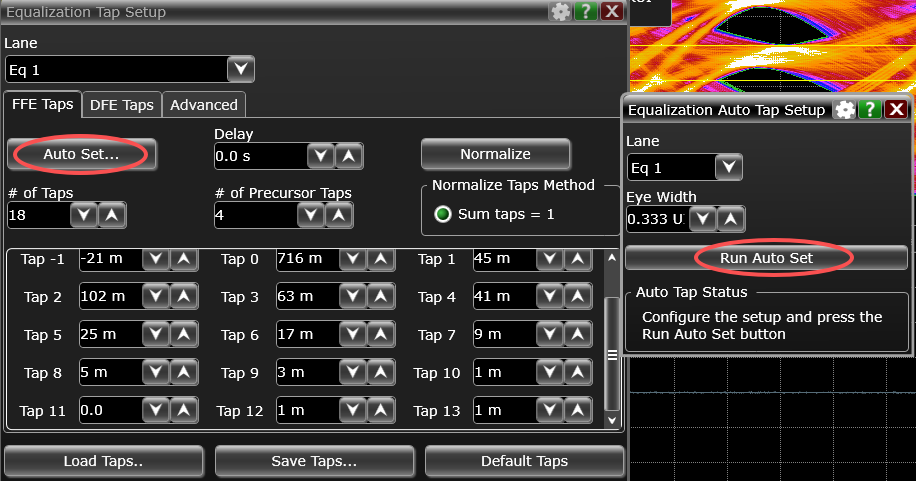The image size is (916, 481).
Task: Increase Tap 9 value
Action: click(381, 373)
